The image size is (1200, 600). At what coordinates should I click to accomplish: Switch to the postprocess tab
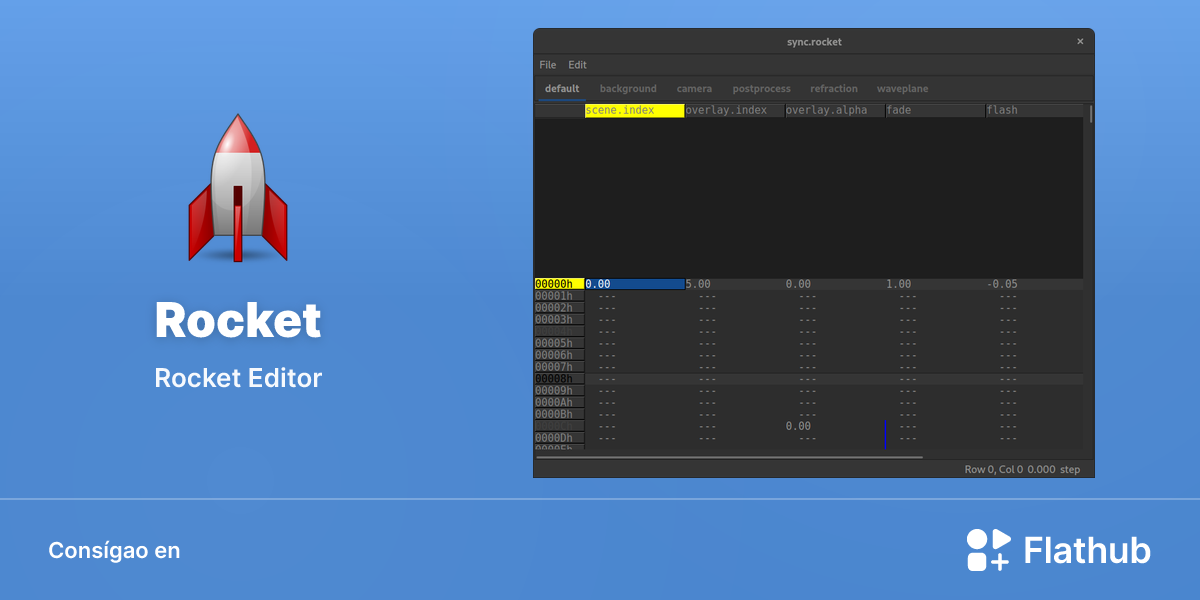click(x=761, y=89)
